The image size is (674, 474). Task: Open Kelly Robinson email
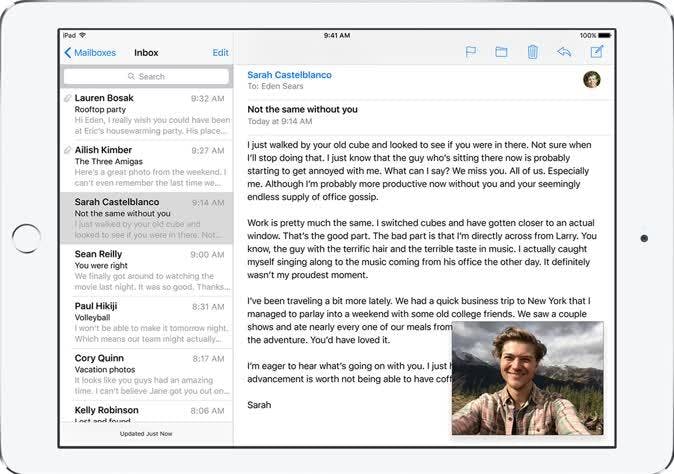tap(147, 412)
